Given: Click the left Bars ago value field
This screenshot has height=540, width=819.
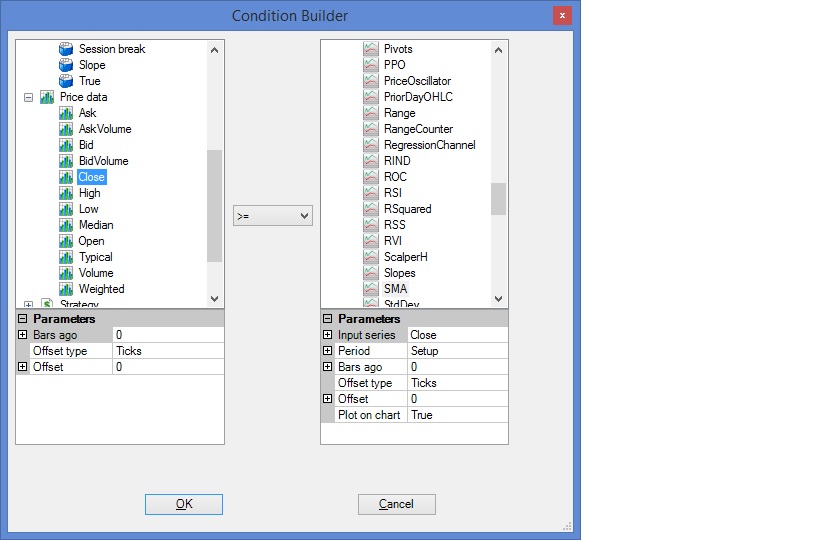Looking at the screenshot, I should [167, 335].
